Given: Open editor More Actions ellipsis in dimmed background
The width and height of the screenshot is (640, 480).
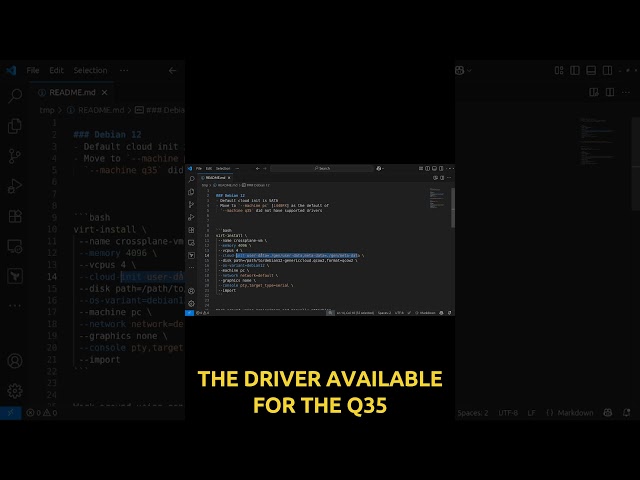Looking at the screenshot, I should (626, 92).
